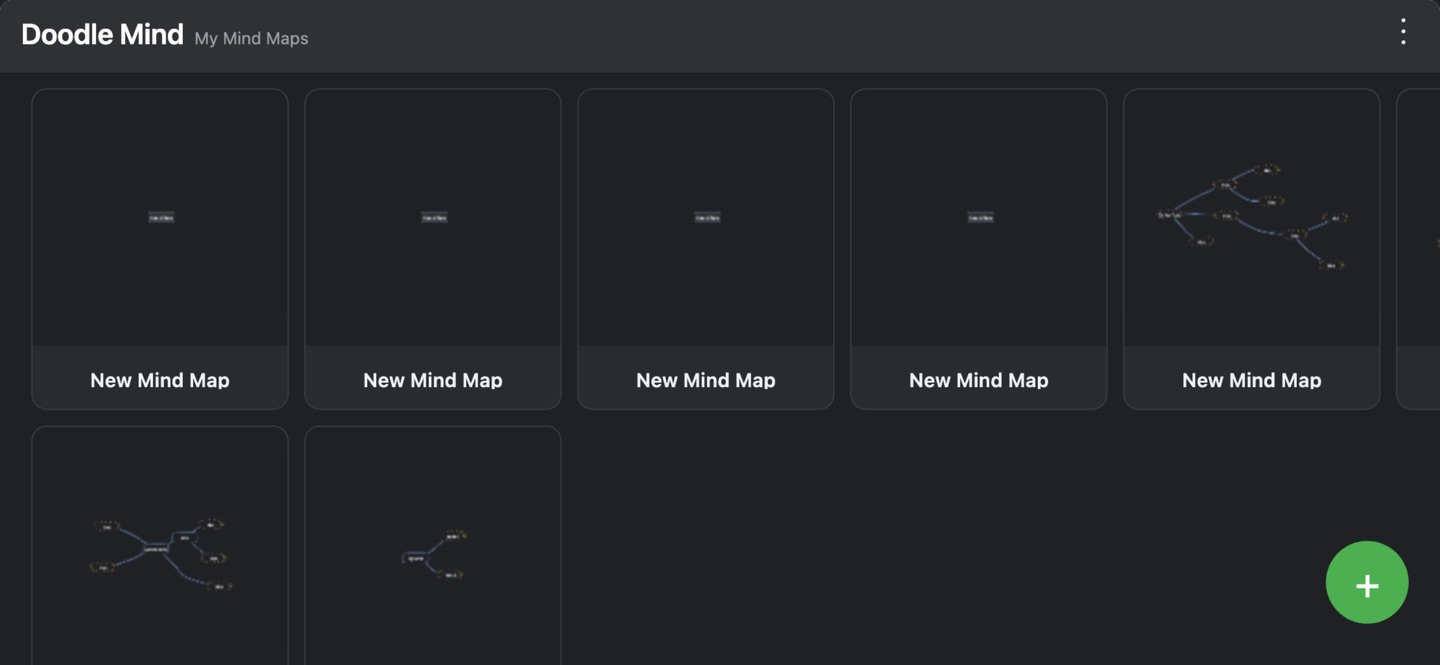Open the bottom-row mind map thumbnail with five branches

tap(160, 546)
